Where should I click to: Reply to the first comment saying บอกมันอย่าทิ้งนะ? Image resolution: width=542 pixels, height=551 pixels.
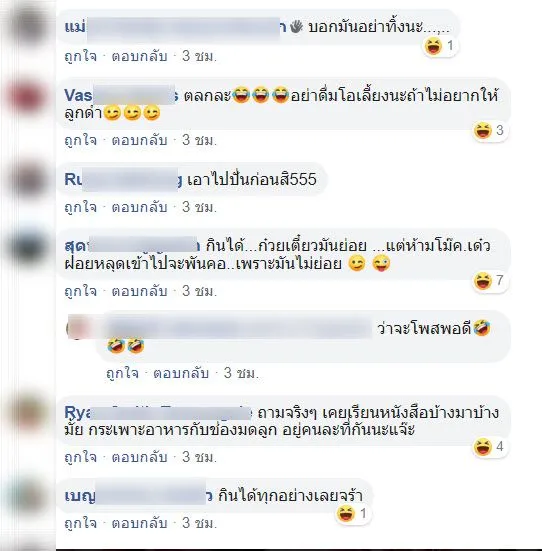point(139,56)
